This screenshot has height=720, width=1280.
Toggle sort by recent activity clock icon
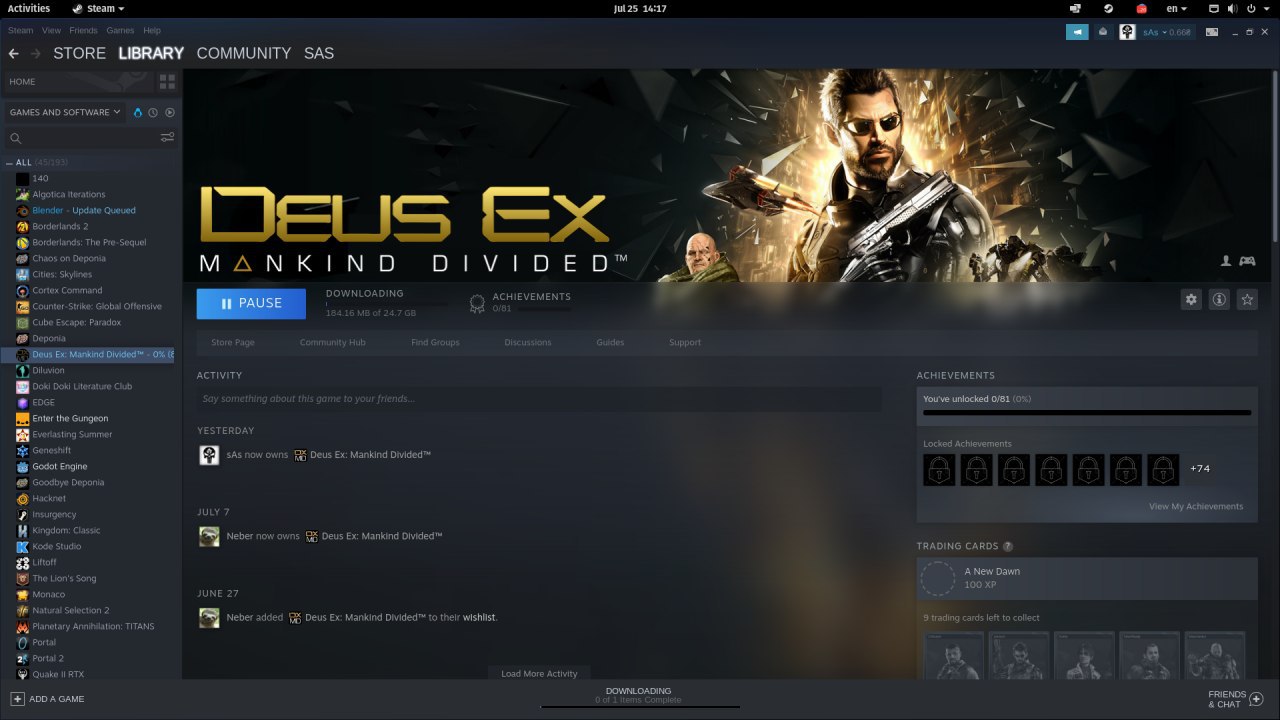click(153, 112)
